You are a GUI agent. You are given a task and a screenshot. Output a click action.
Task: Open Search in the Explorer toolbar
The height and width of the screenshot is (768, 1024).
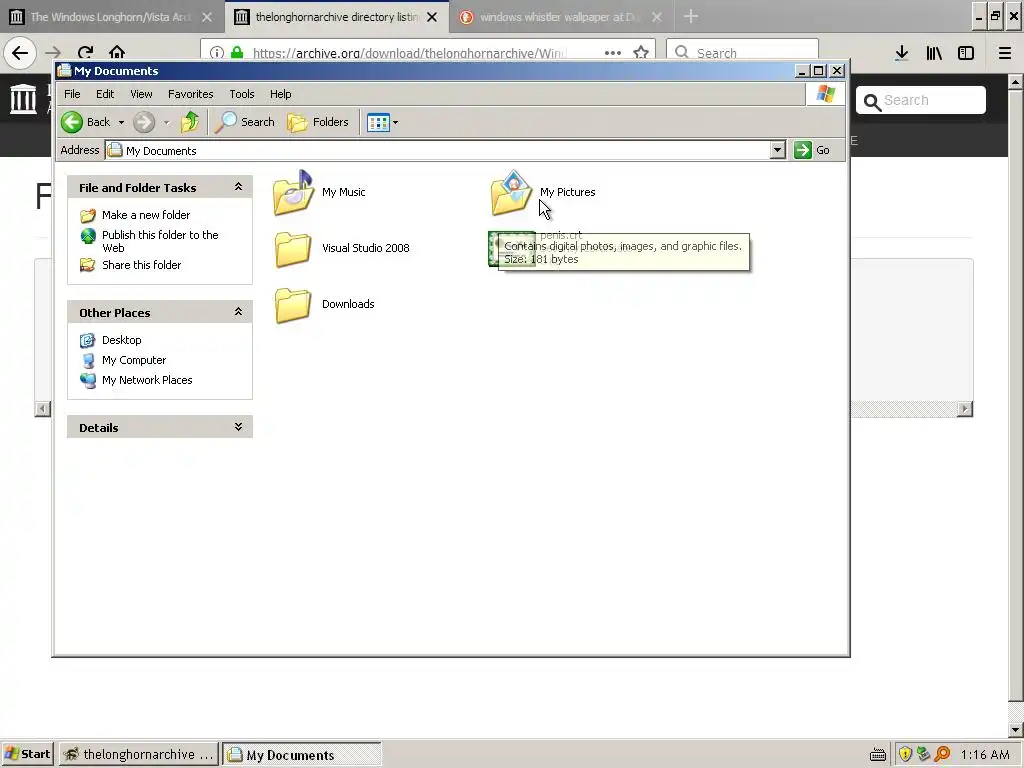(x=246, y=122)
